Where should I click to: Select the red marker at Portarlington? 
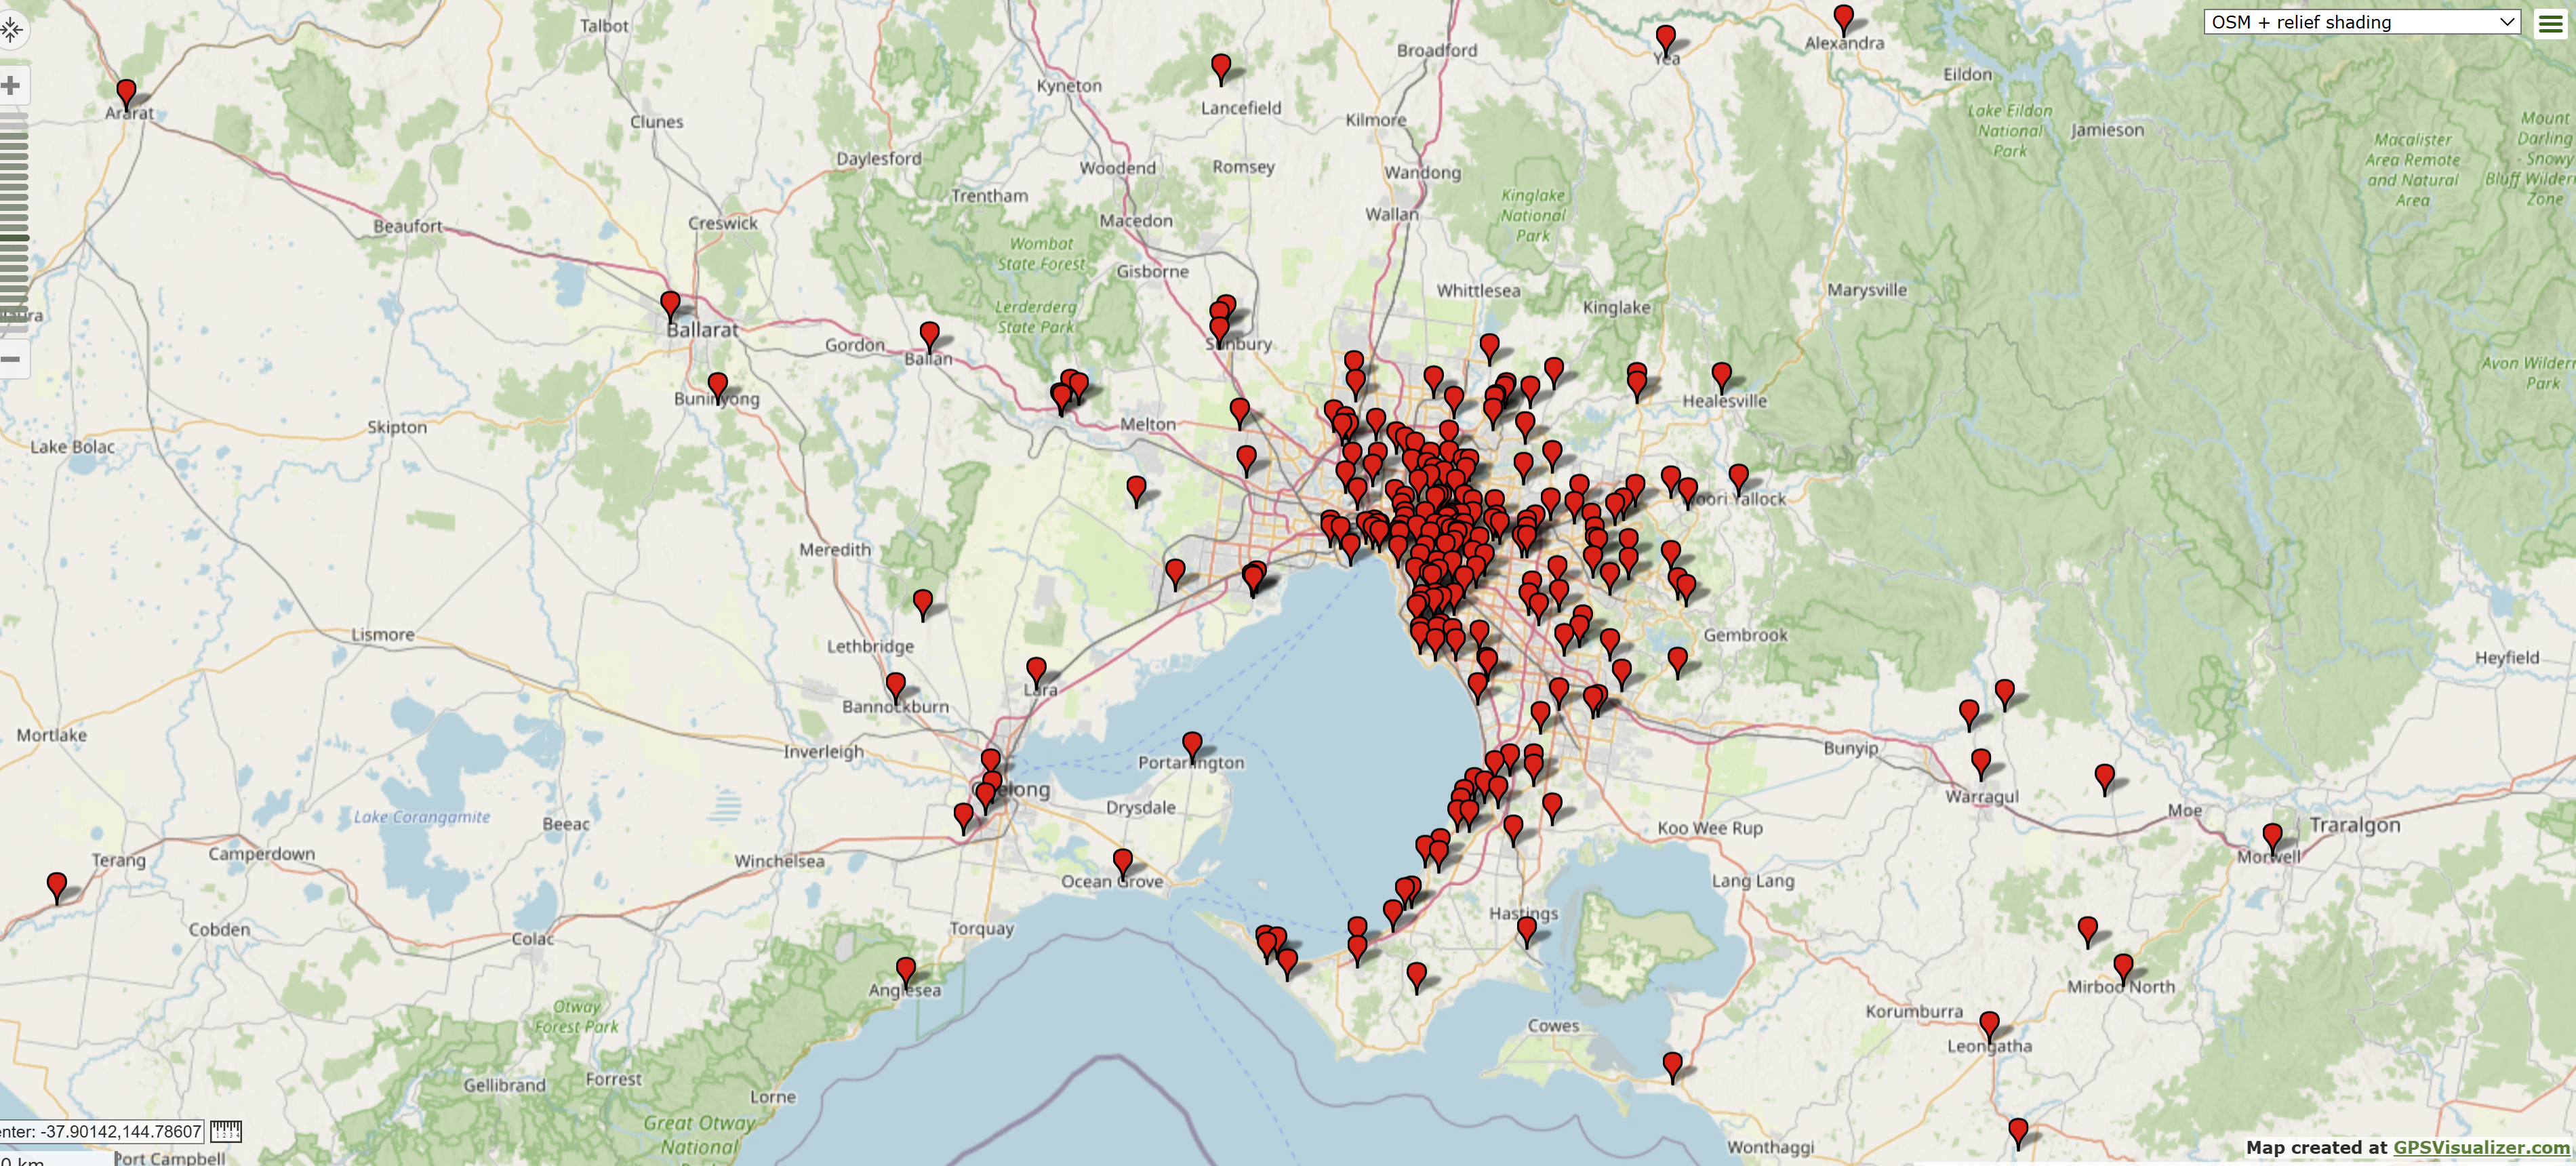tap(1191, 747)
